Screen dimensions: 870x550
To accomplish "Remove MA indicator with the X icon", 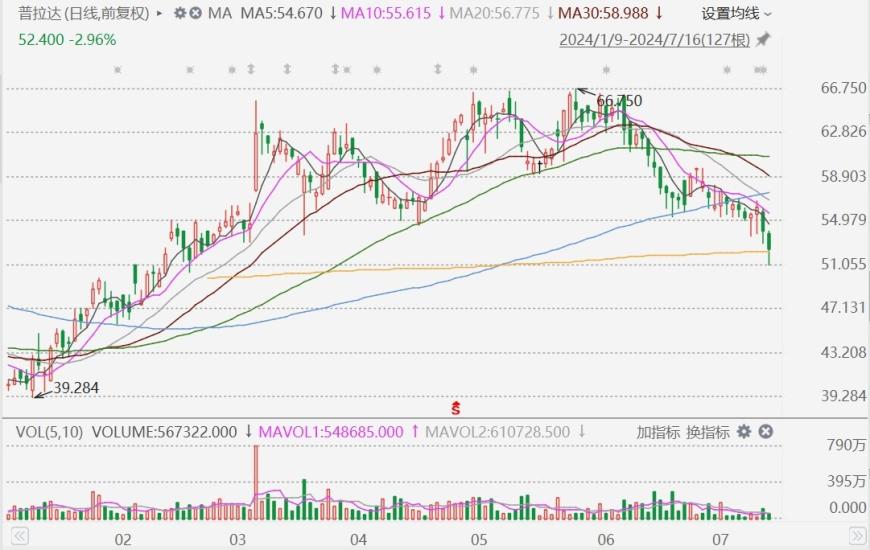I will coord(195,14).
